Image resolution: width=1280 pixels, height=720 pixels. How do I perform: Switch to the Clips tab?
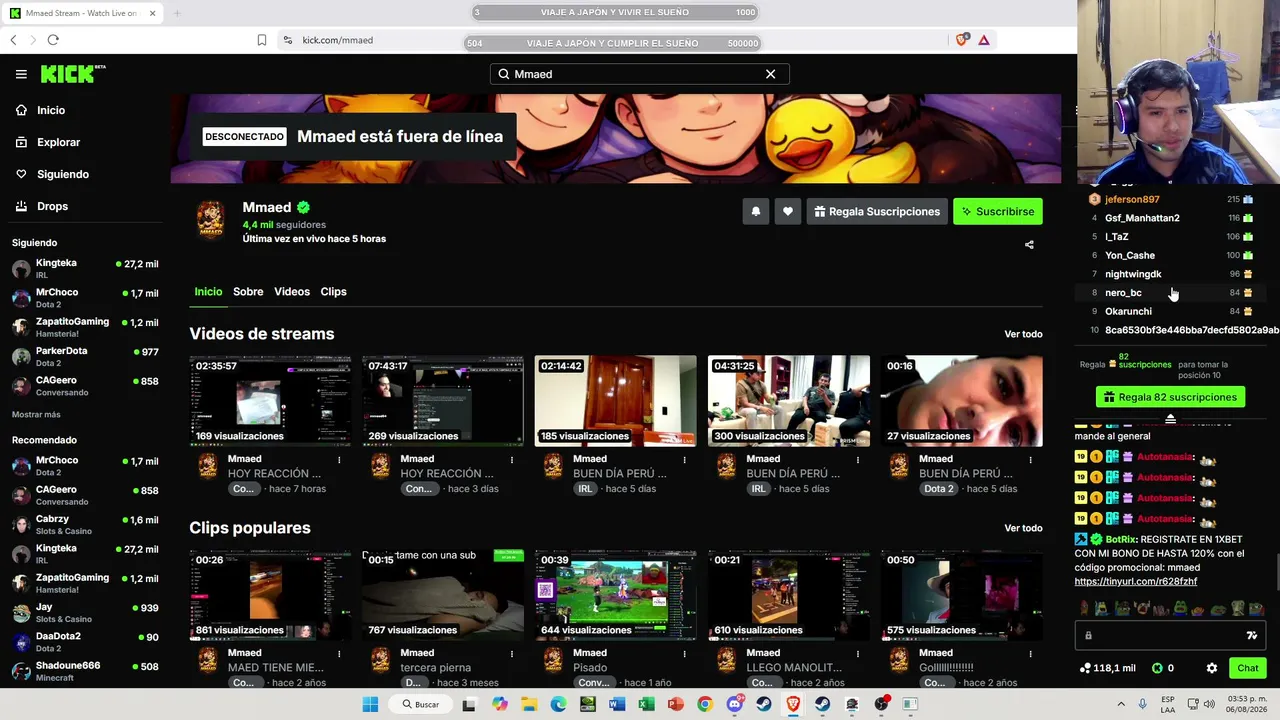pos(333,292)
